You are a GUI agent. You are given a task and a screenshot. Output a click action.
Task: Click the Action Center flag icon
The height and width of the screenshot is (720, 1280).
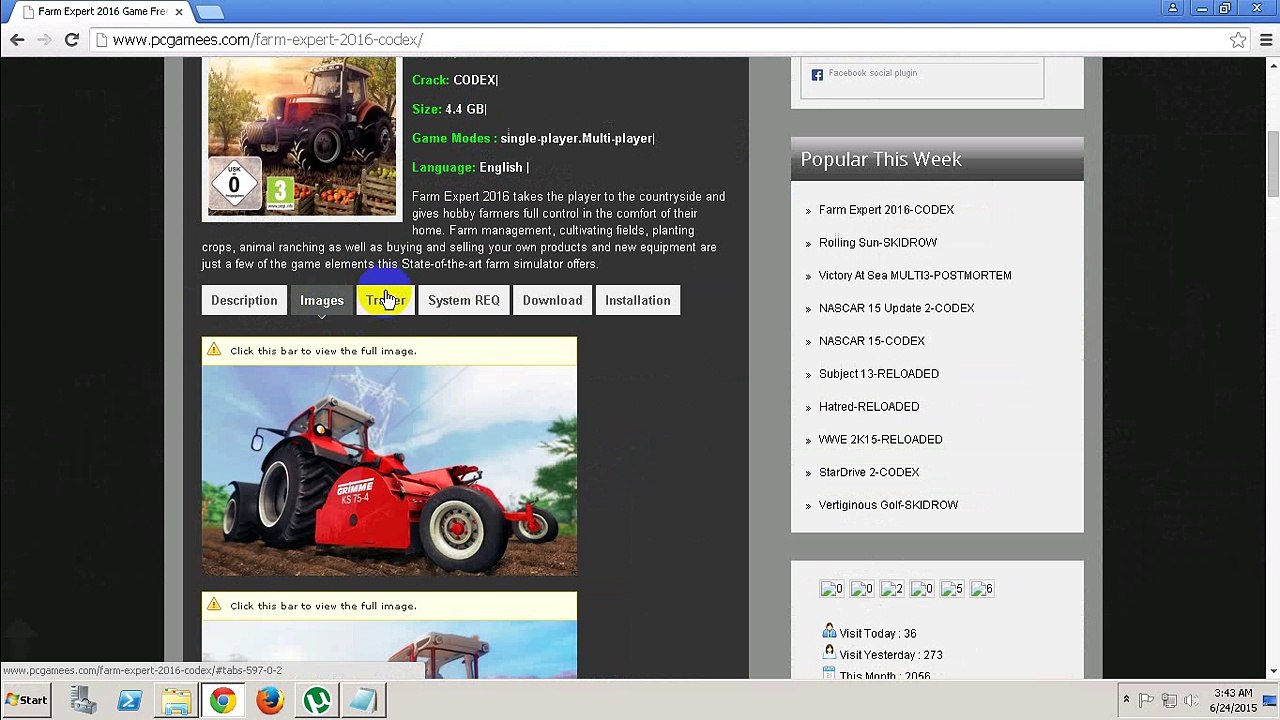click(1147, 700)
